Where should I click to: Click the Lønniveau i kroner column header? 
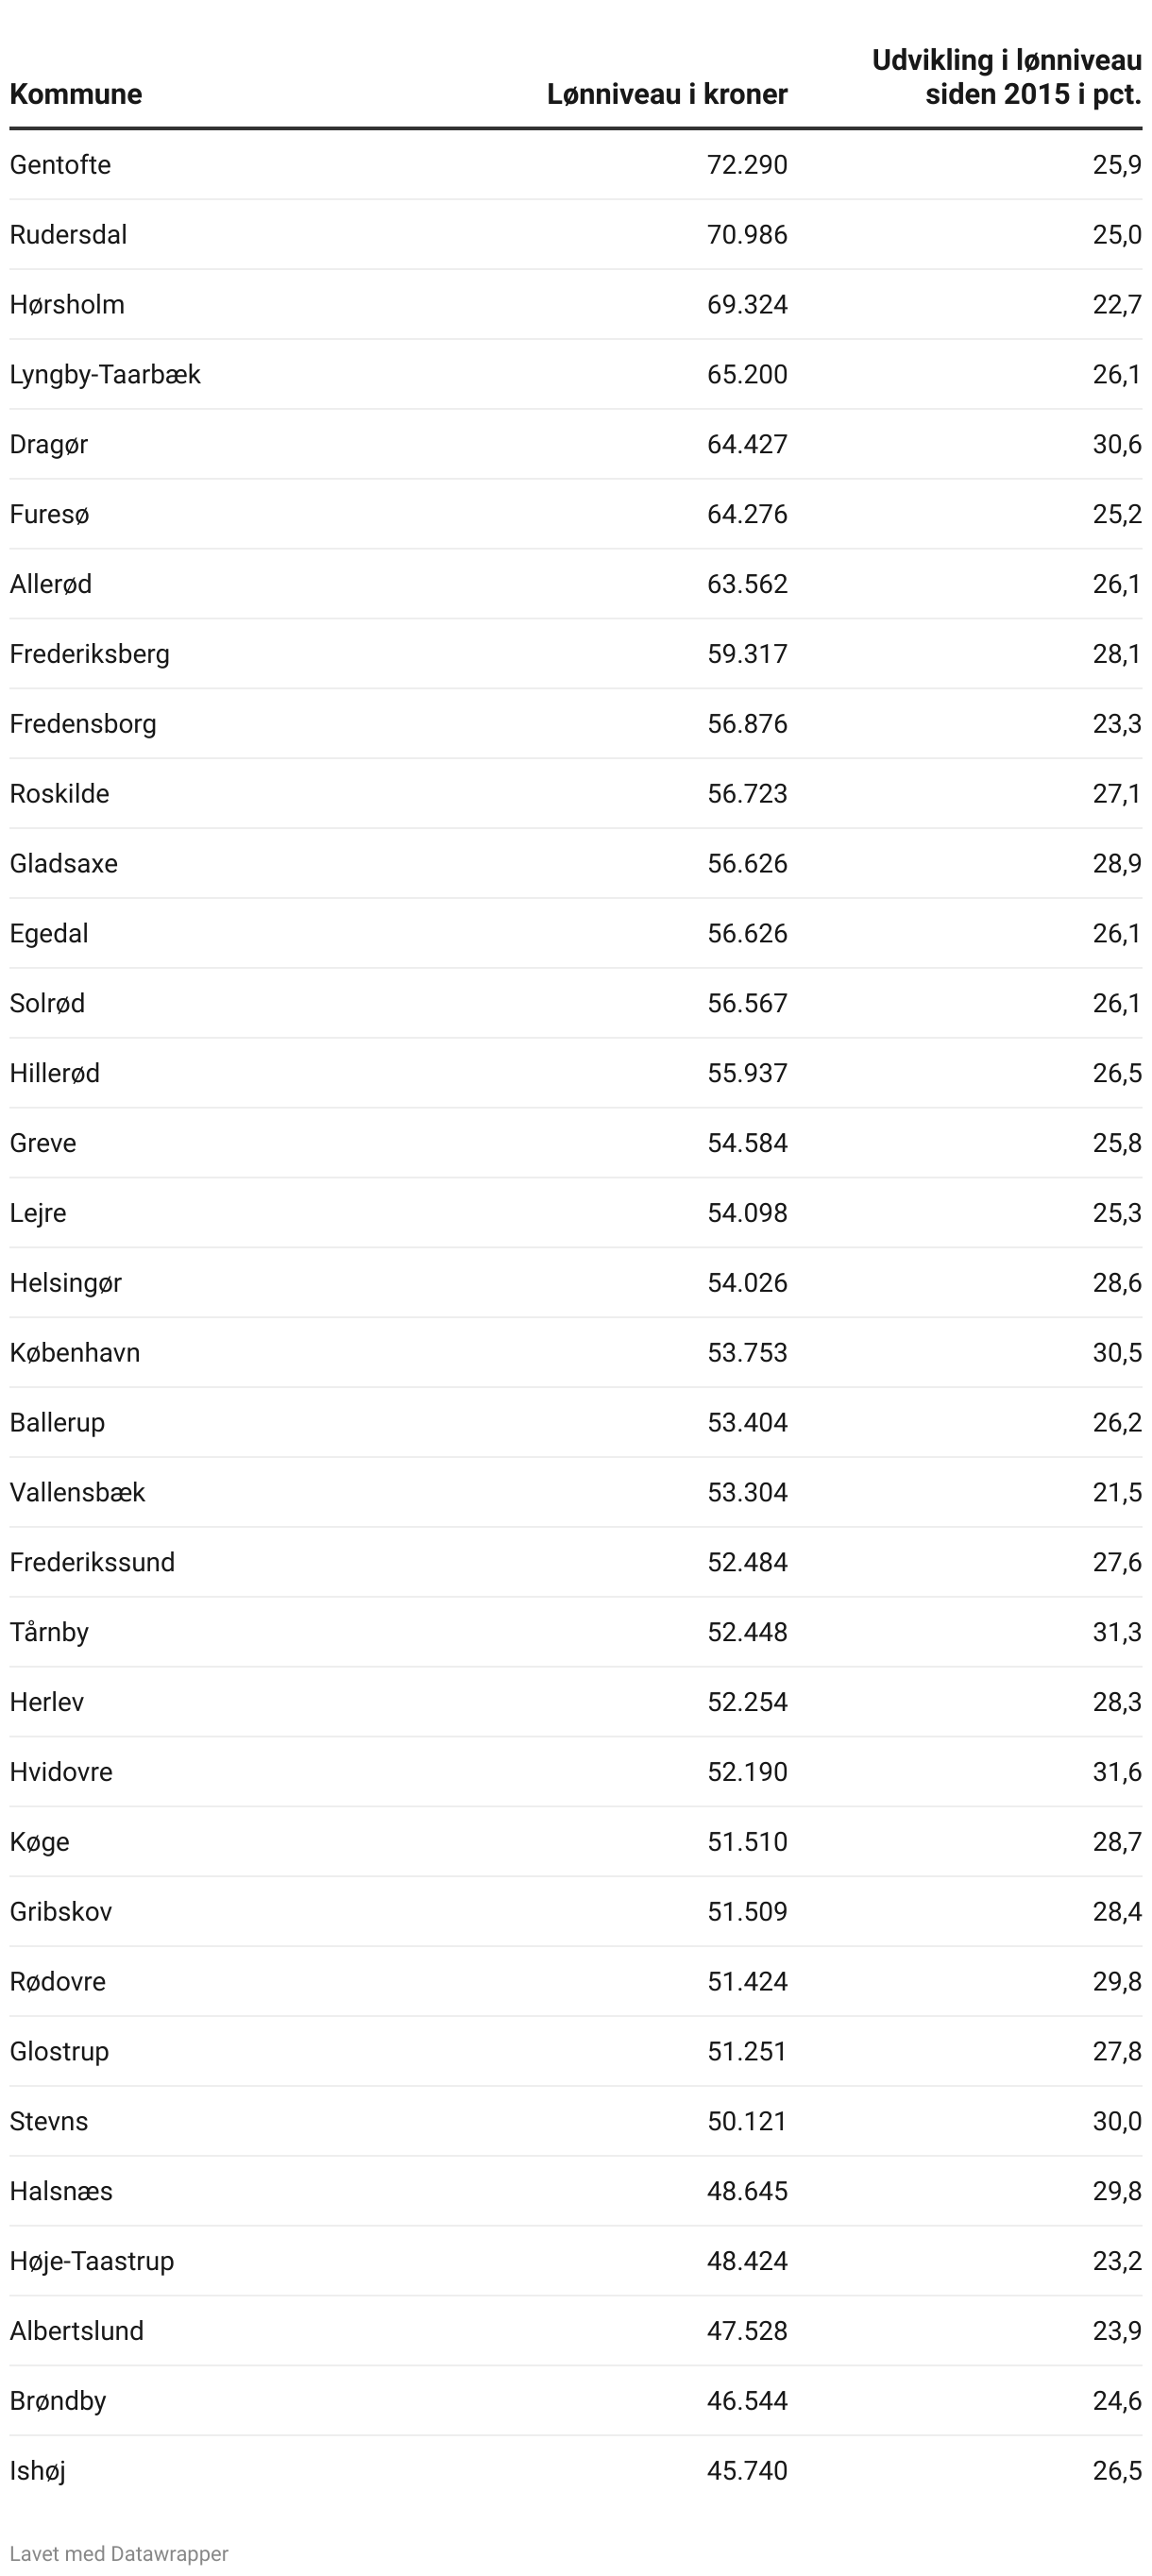(667, 94)
